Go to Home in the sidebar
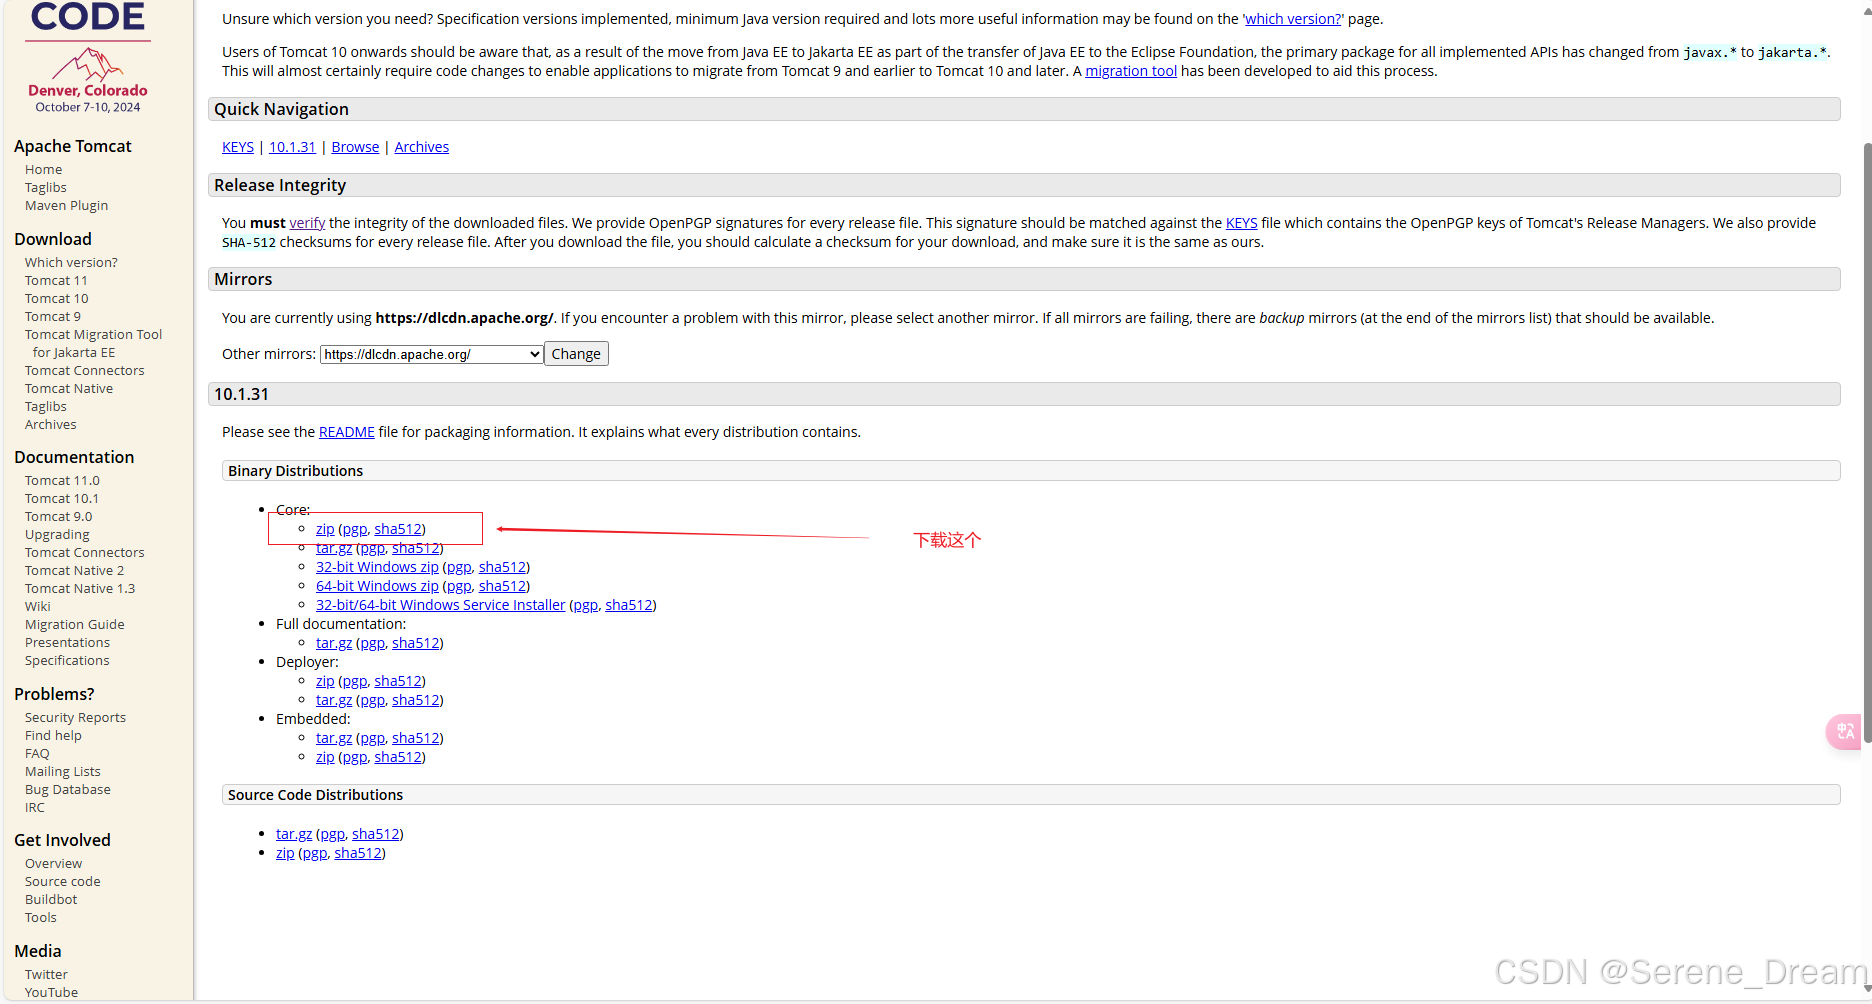 click(x=43, y=170)
